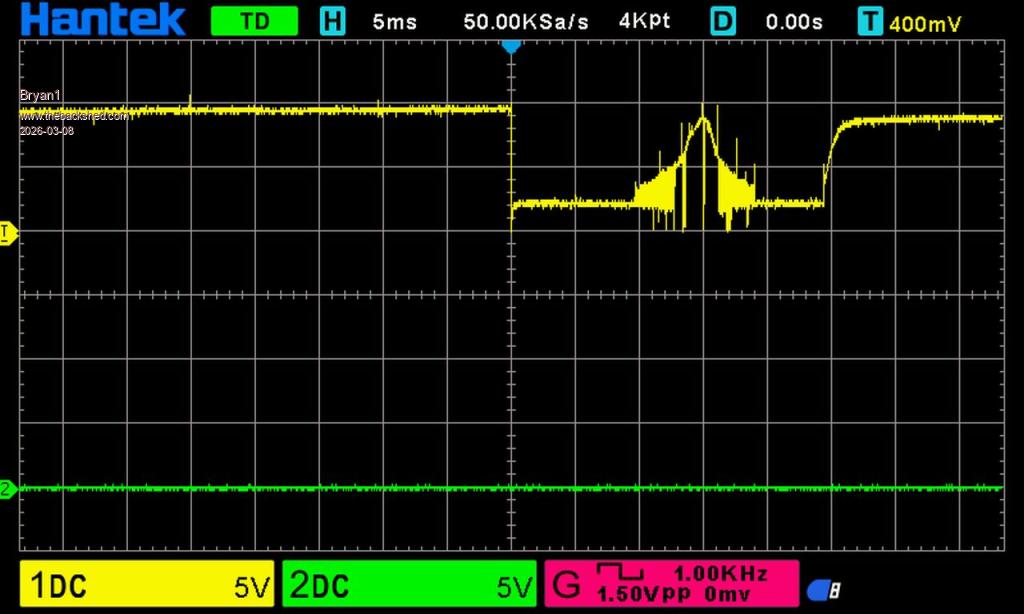Open the 5ms timebase setting
The width and height of the screenshot is (1024, 614).
click(x=394, y=22)
